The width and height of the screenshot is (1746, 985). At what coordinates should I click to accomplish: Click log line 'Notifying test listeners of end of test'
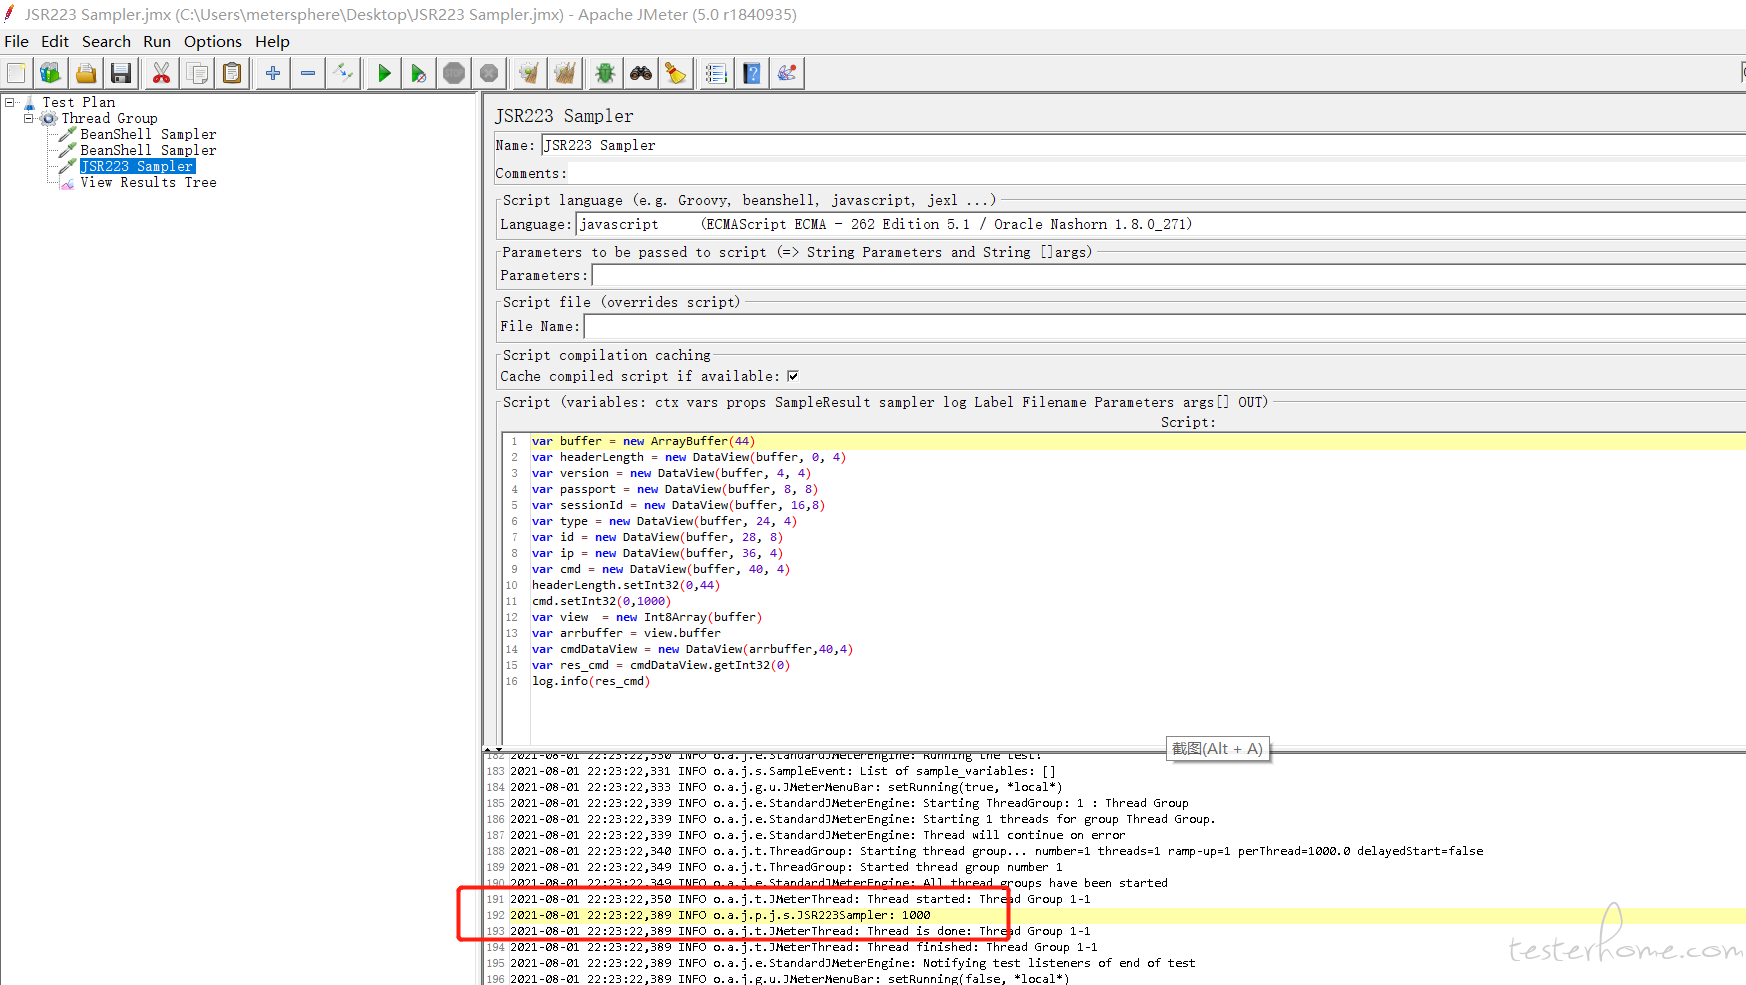852,963
